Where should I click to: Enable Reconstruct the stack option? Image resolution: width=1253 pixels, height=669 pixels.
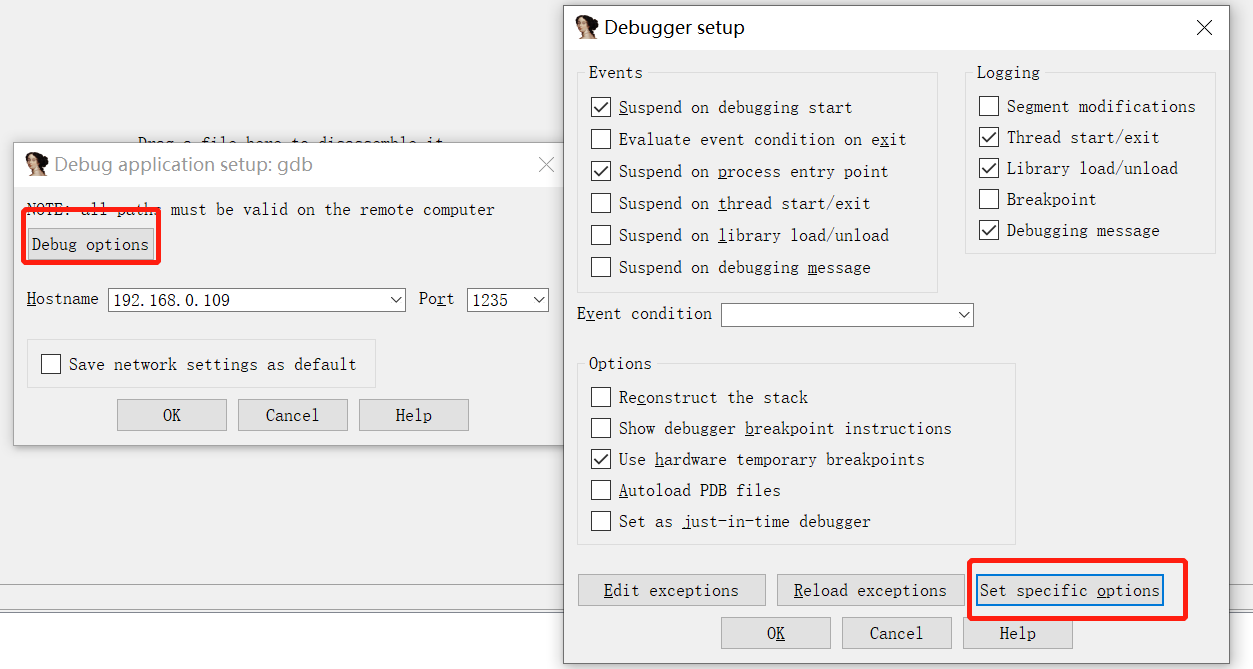601,397
